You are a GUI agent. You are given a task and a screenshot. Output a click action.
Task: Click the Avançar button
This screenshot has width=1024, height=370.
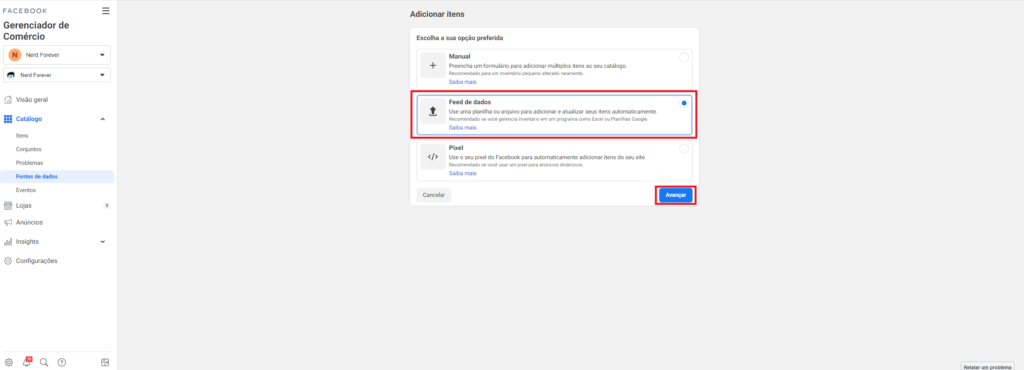pyautogui.click(x=675, y=195)
